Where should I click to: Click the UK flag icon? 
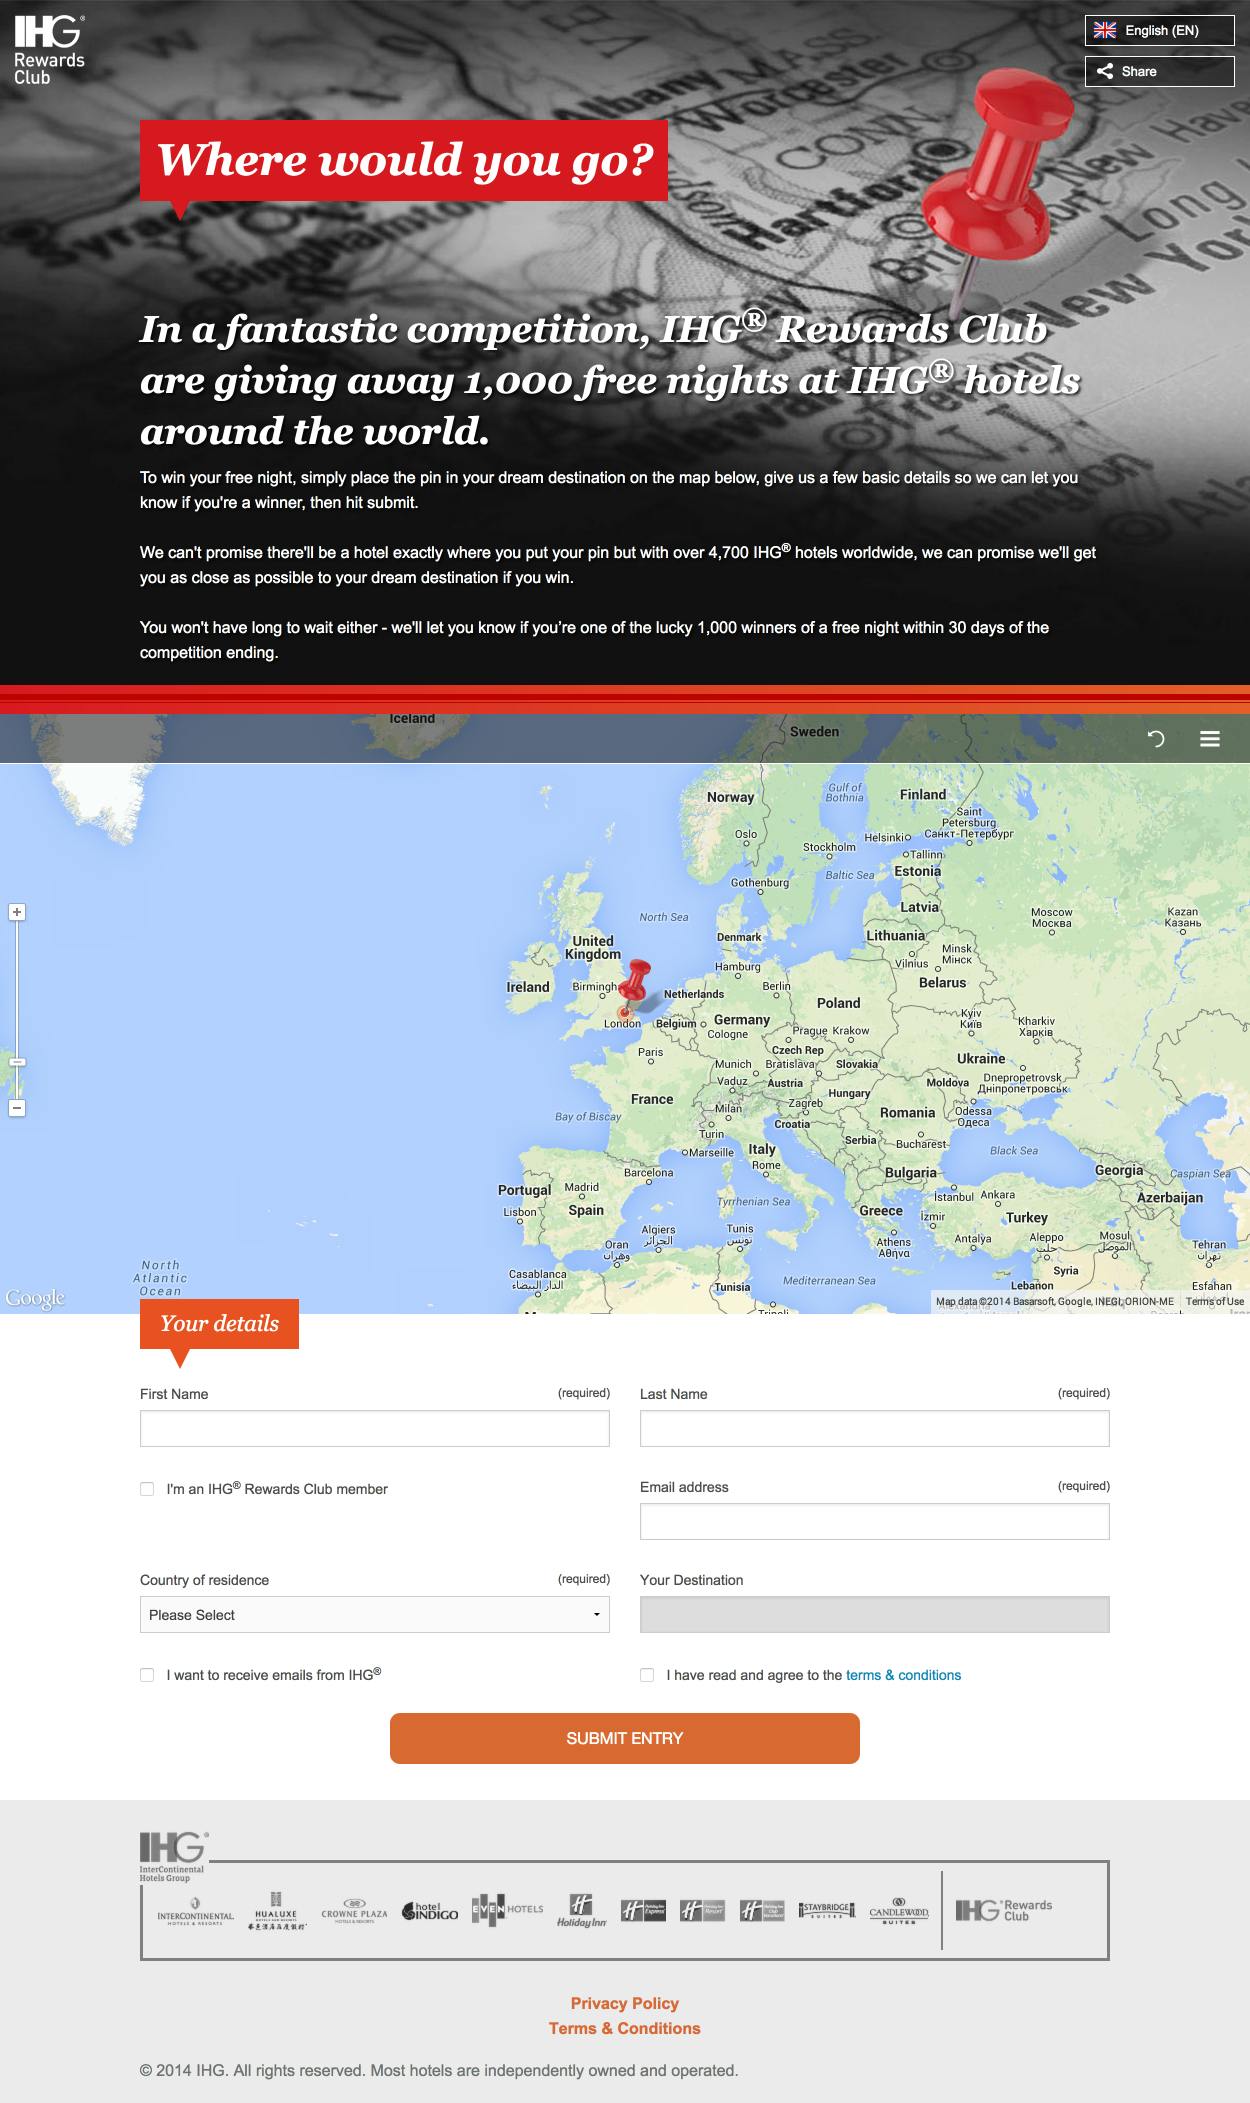[x=1105, y=30]
